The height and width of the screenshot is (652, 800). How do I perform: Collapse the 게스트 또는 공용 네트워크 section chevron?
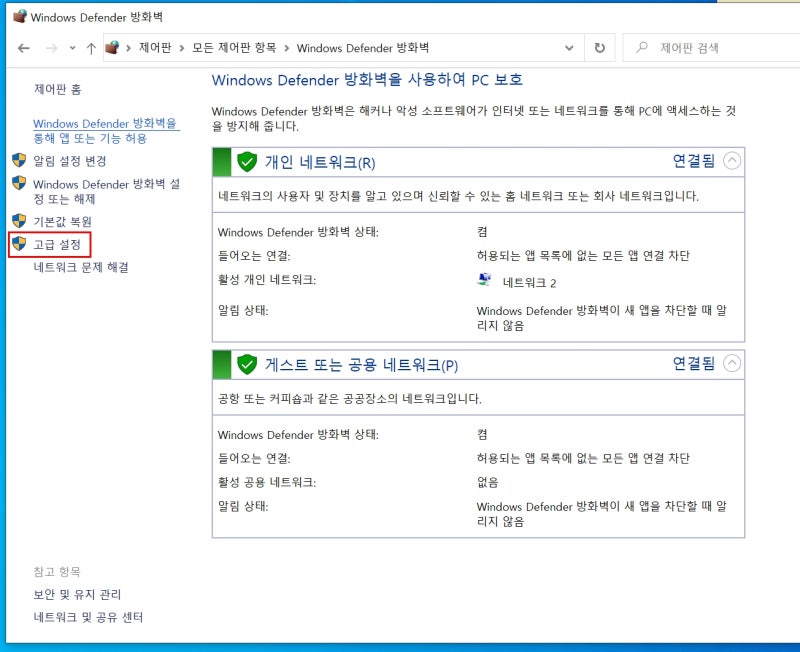pyautogui.click(x=732, y=363)
